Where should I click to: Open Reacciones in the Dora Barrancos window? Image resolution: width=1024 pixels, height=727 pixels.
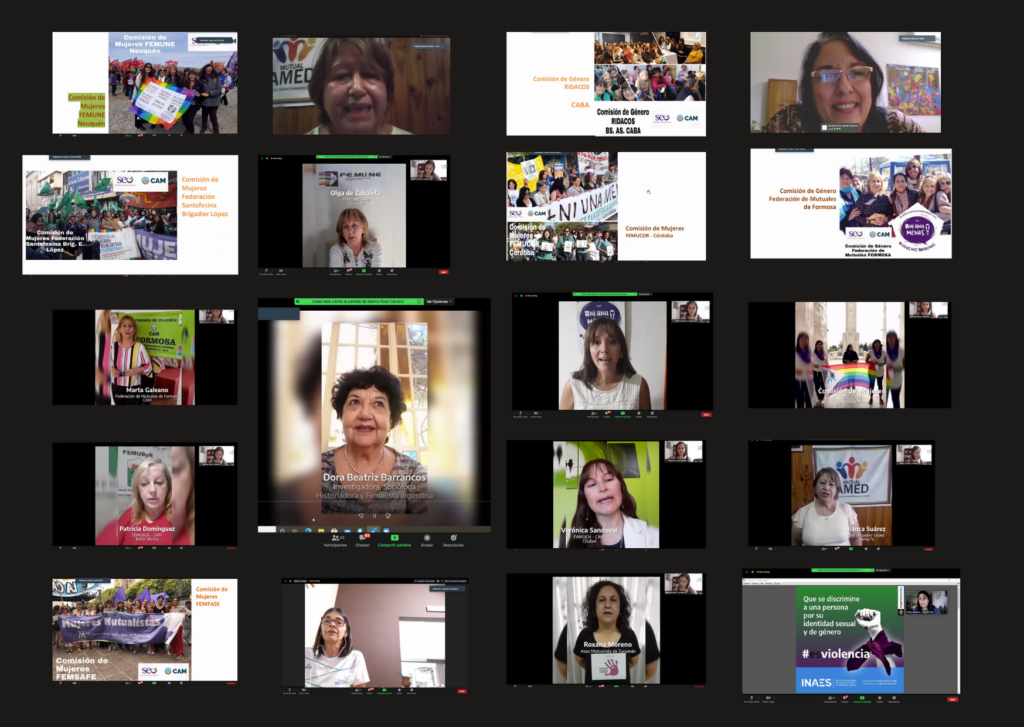(x=453, y=539)
